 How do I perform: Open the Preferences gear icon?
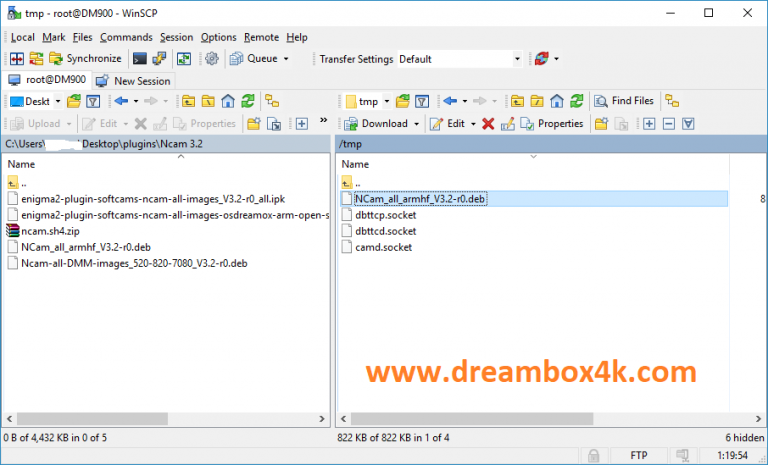pyautogui.click(x=212, y=59)
